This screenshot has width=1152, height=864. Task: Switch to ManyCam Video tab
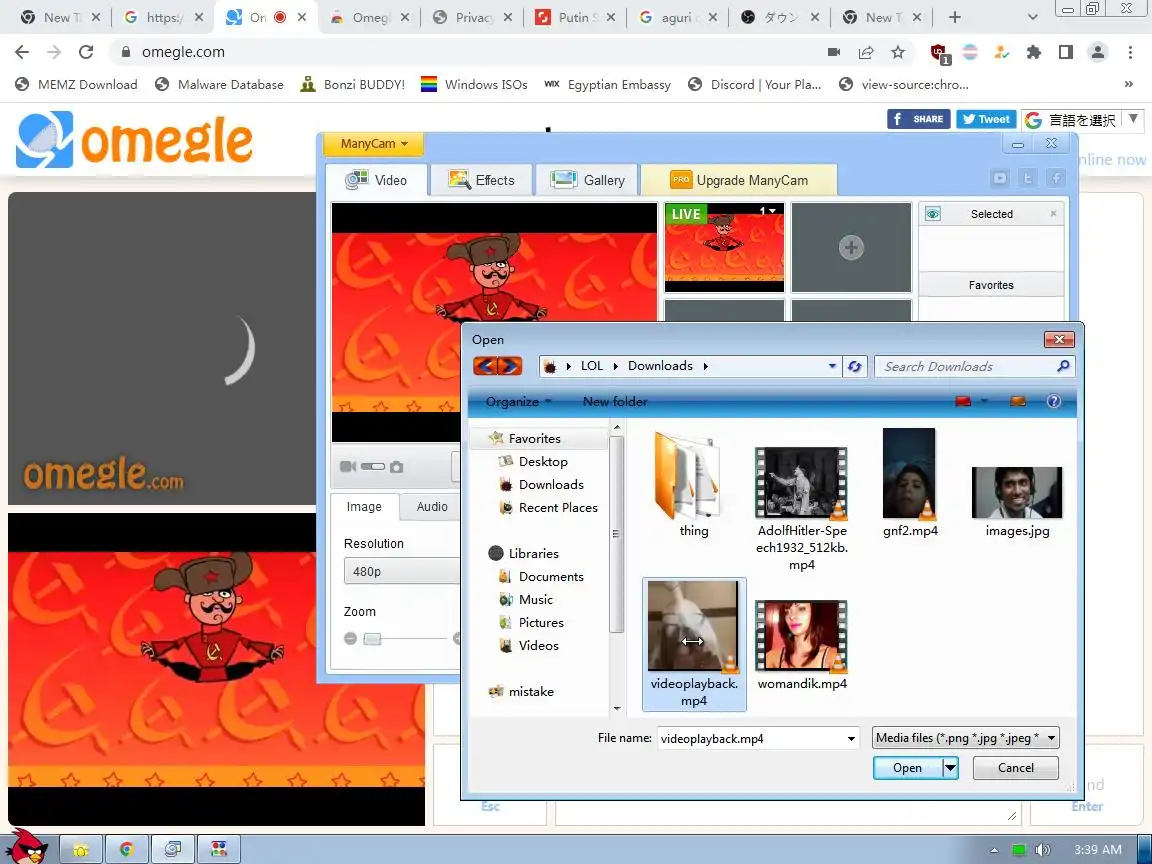click(x=376, y=180)
